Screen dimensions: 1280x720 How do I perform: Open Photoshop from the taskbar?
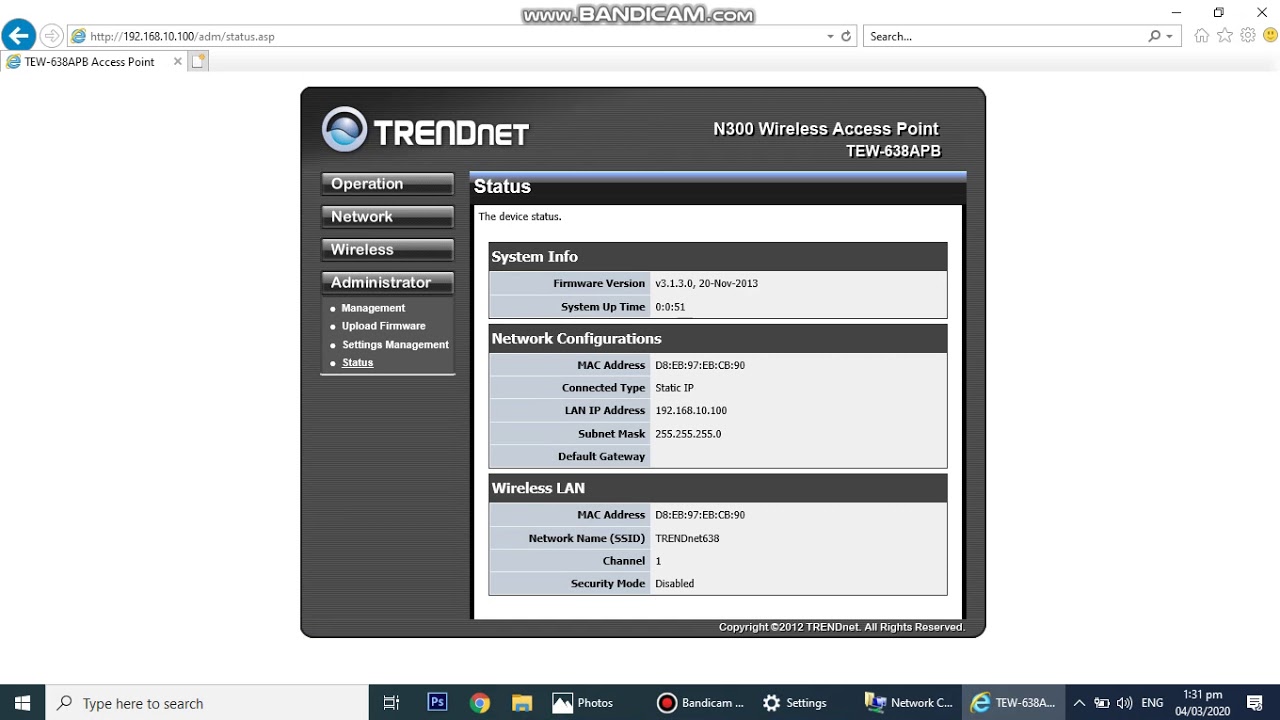pyautogui.click(x=437, y=703)
